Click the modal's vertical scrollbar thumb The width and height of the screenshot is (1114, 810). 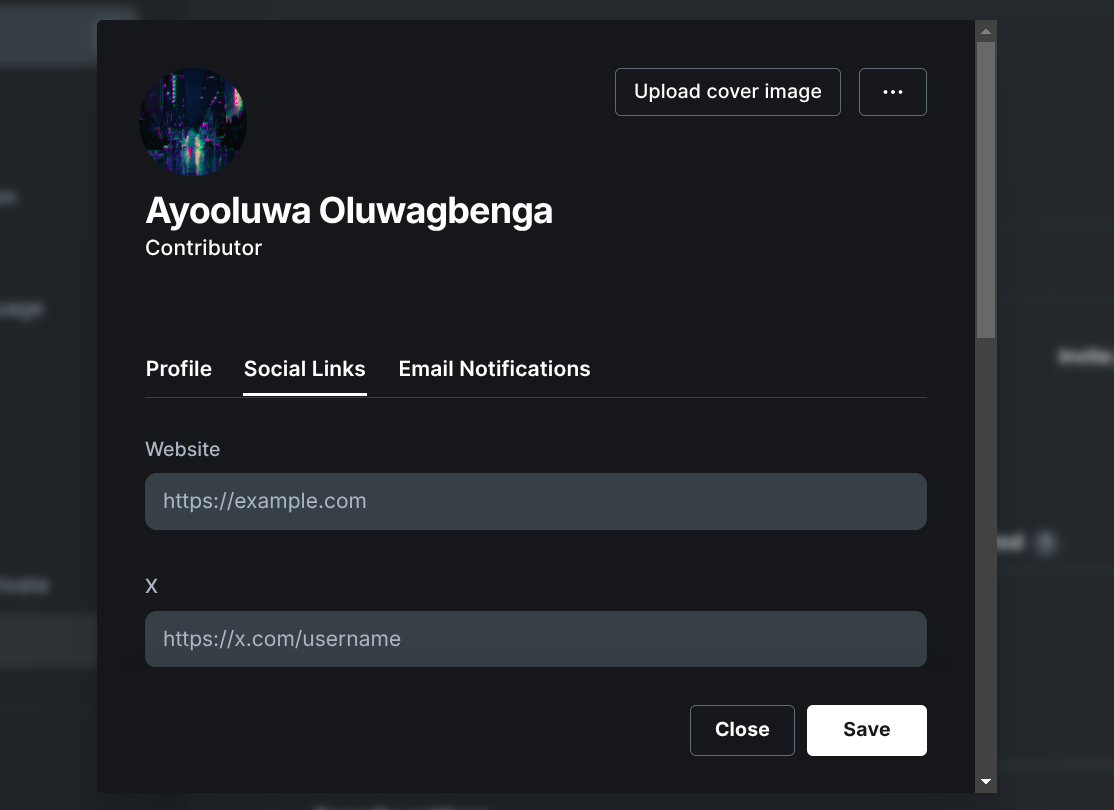[985, 190]
